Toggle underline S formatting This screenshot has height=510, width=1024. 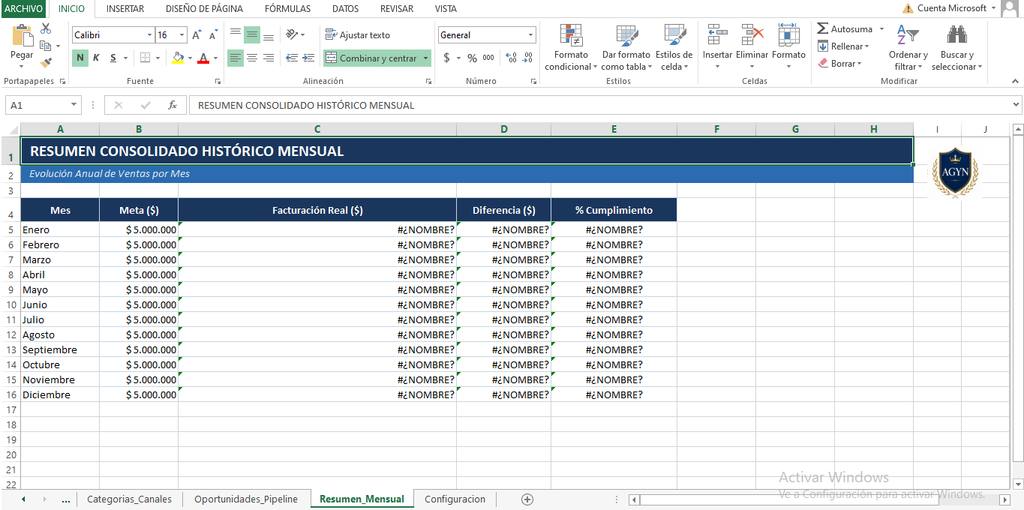(114, 58)
